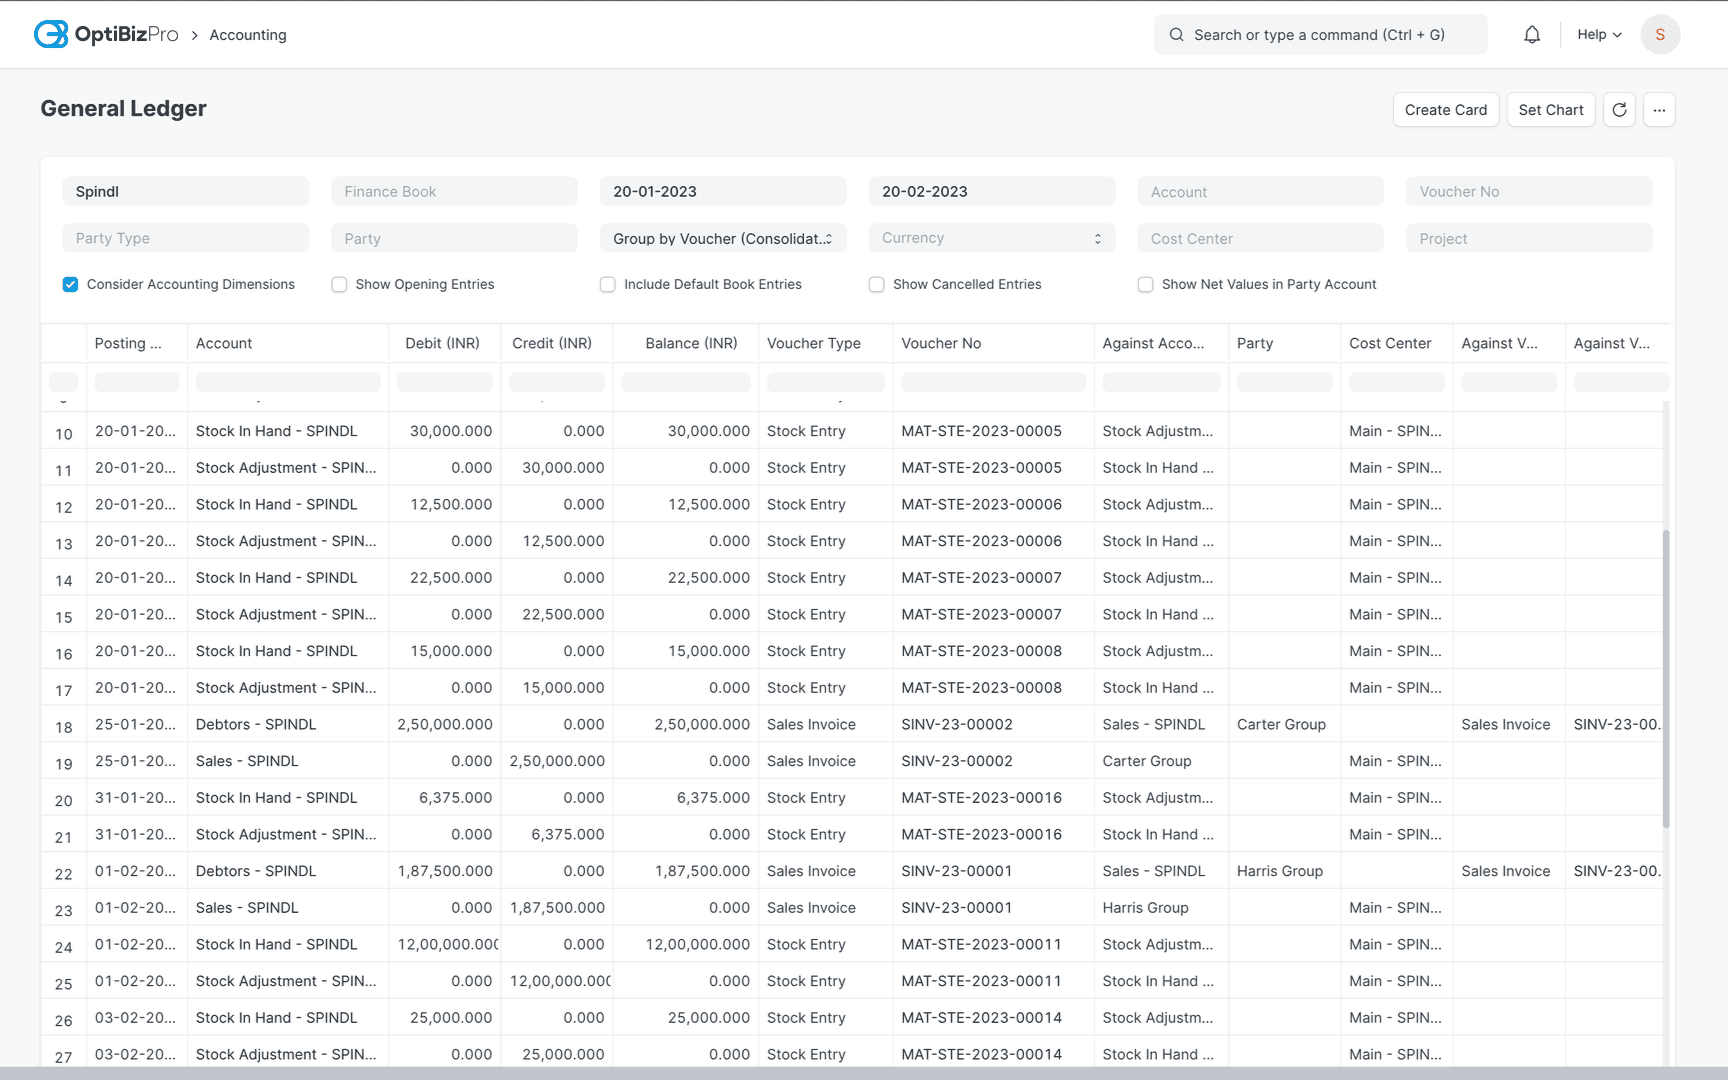Image resolution: width=1728 pixels, height=1080 pixels.
Task: Click the Voucher No filter field
Action: pyautogui.click(x=1528, y=191)
